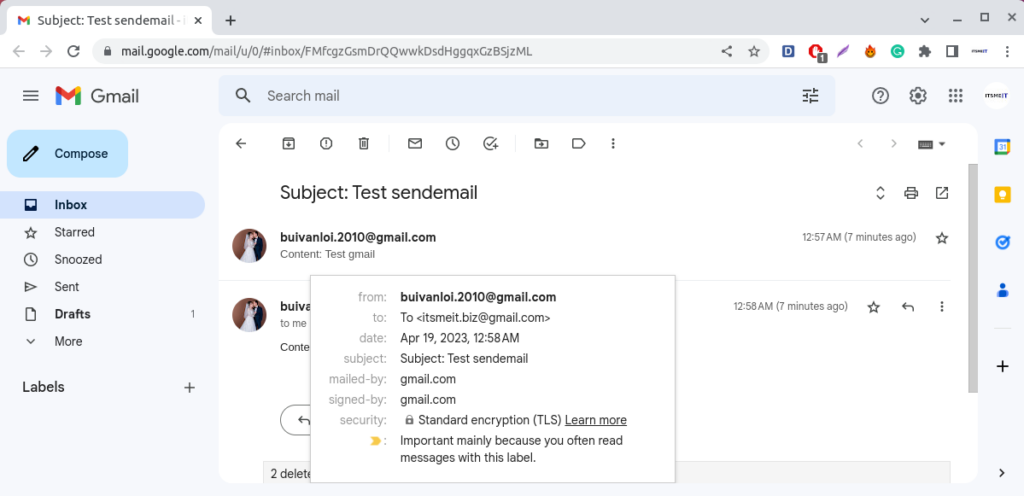Viewport: 1024px width, 496px height.
Task: Open conversation in new window
Action: (x=942, y=193)
